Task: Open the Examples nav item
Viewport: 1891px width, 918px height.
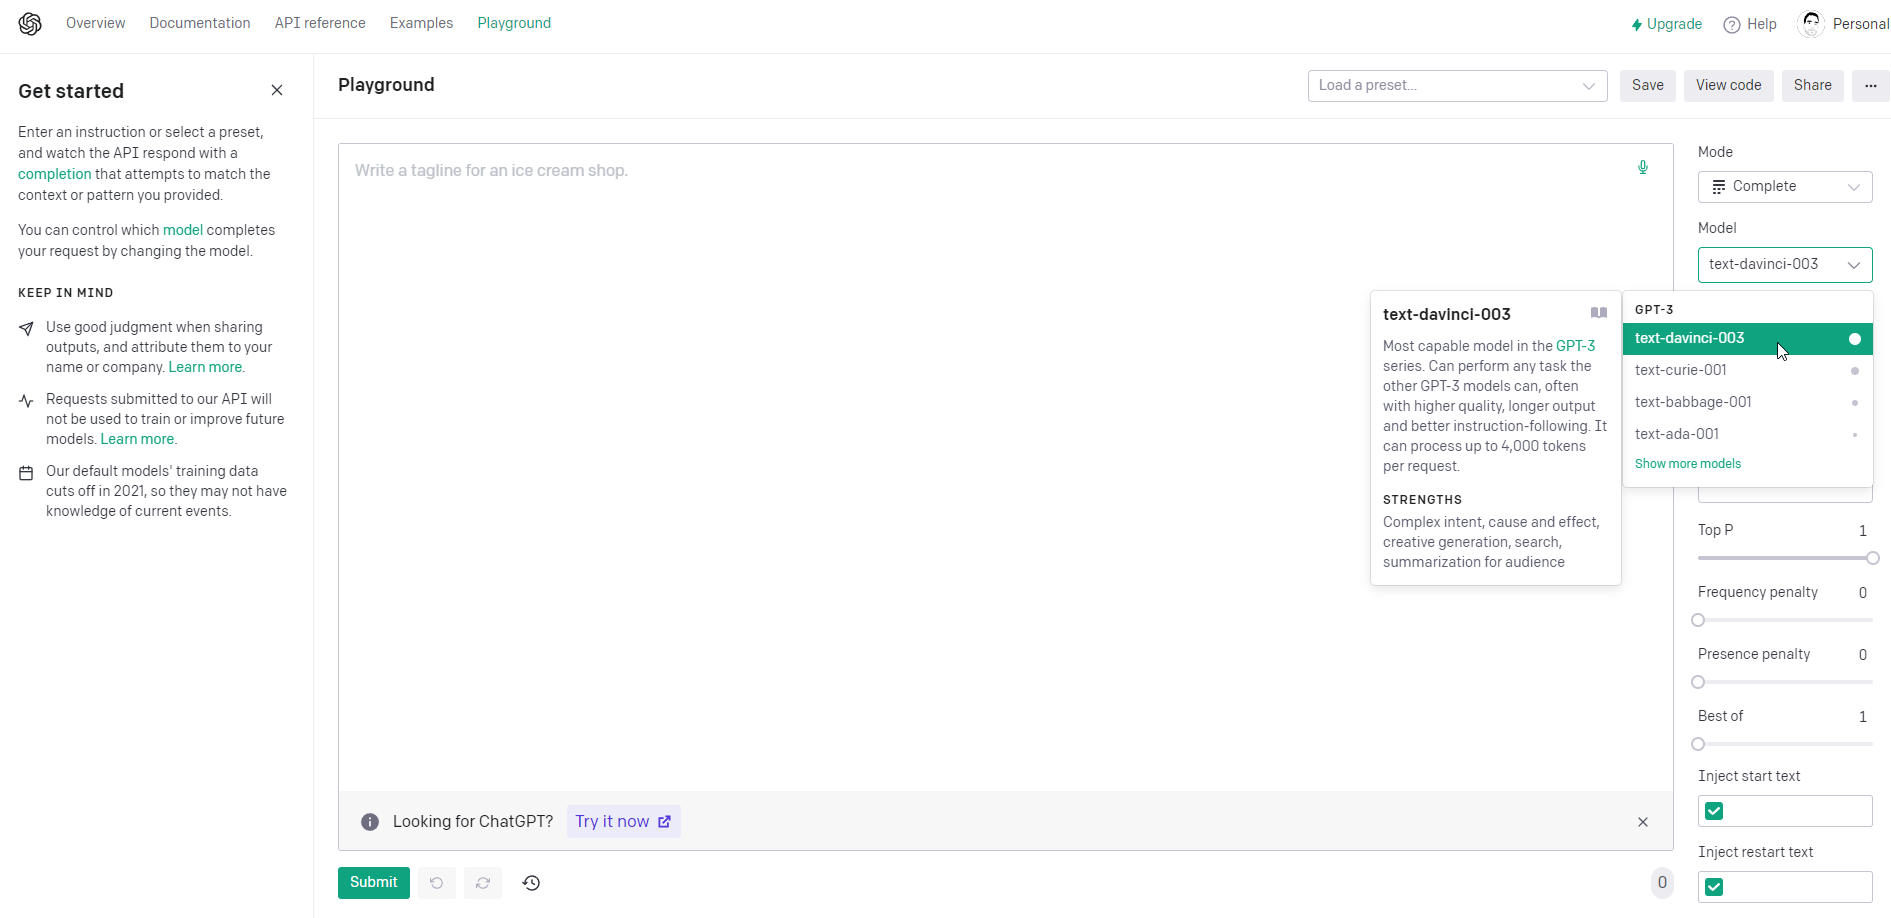Action: [x=421, y=23]
